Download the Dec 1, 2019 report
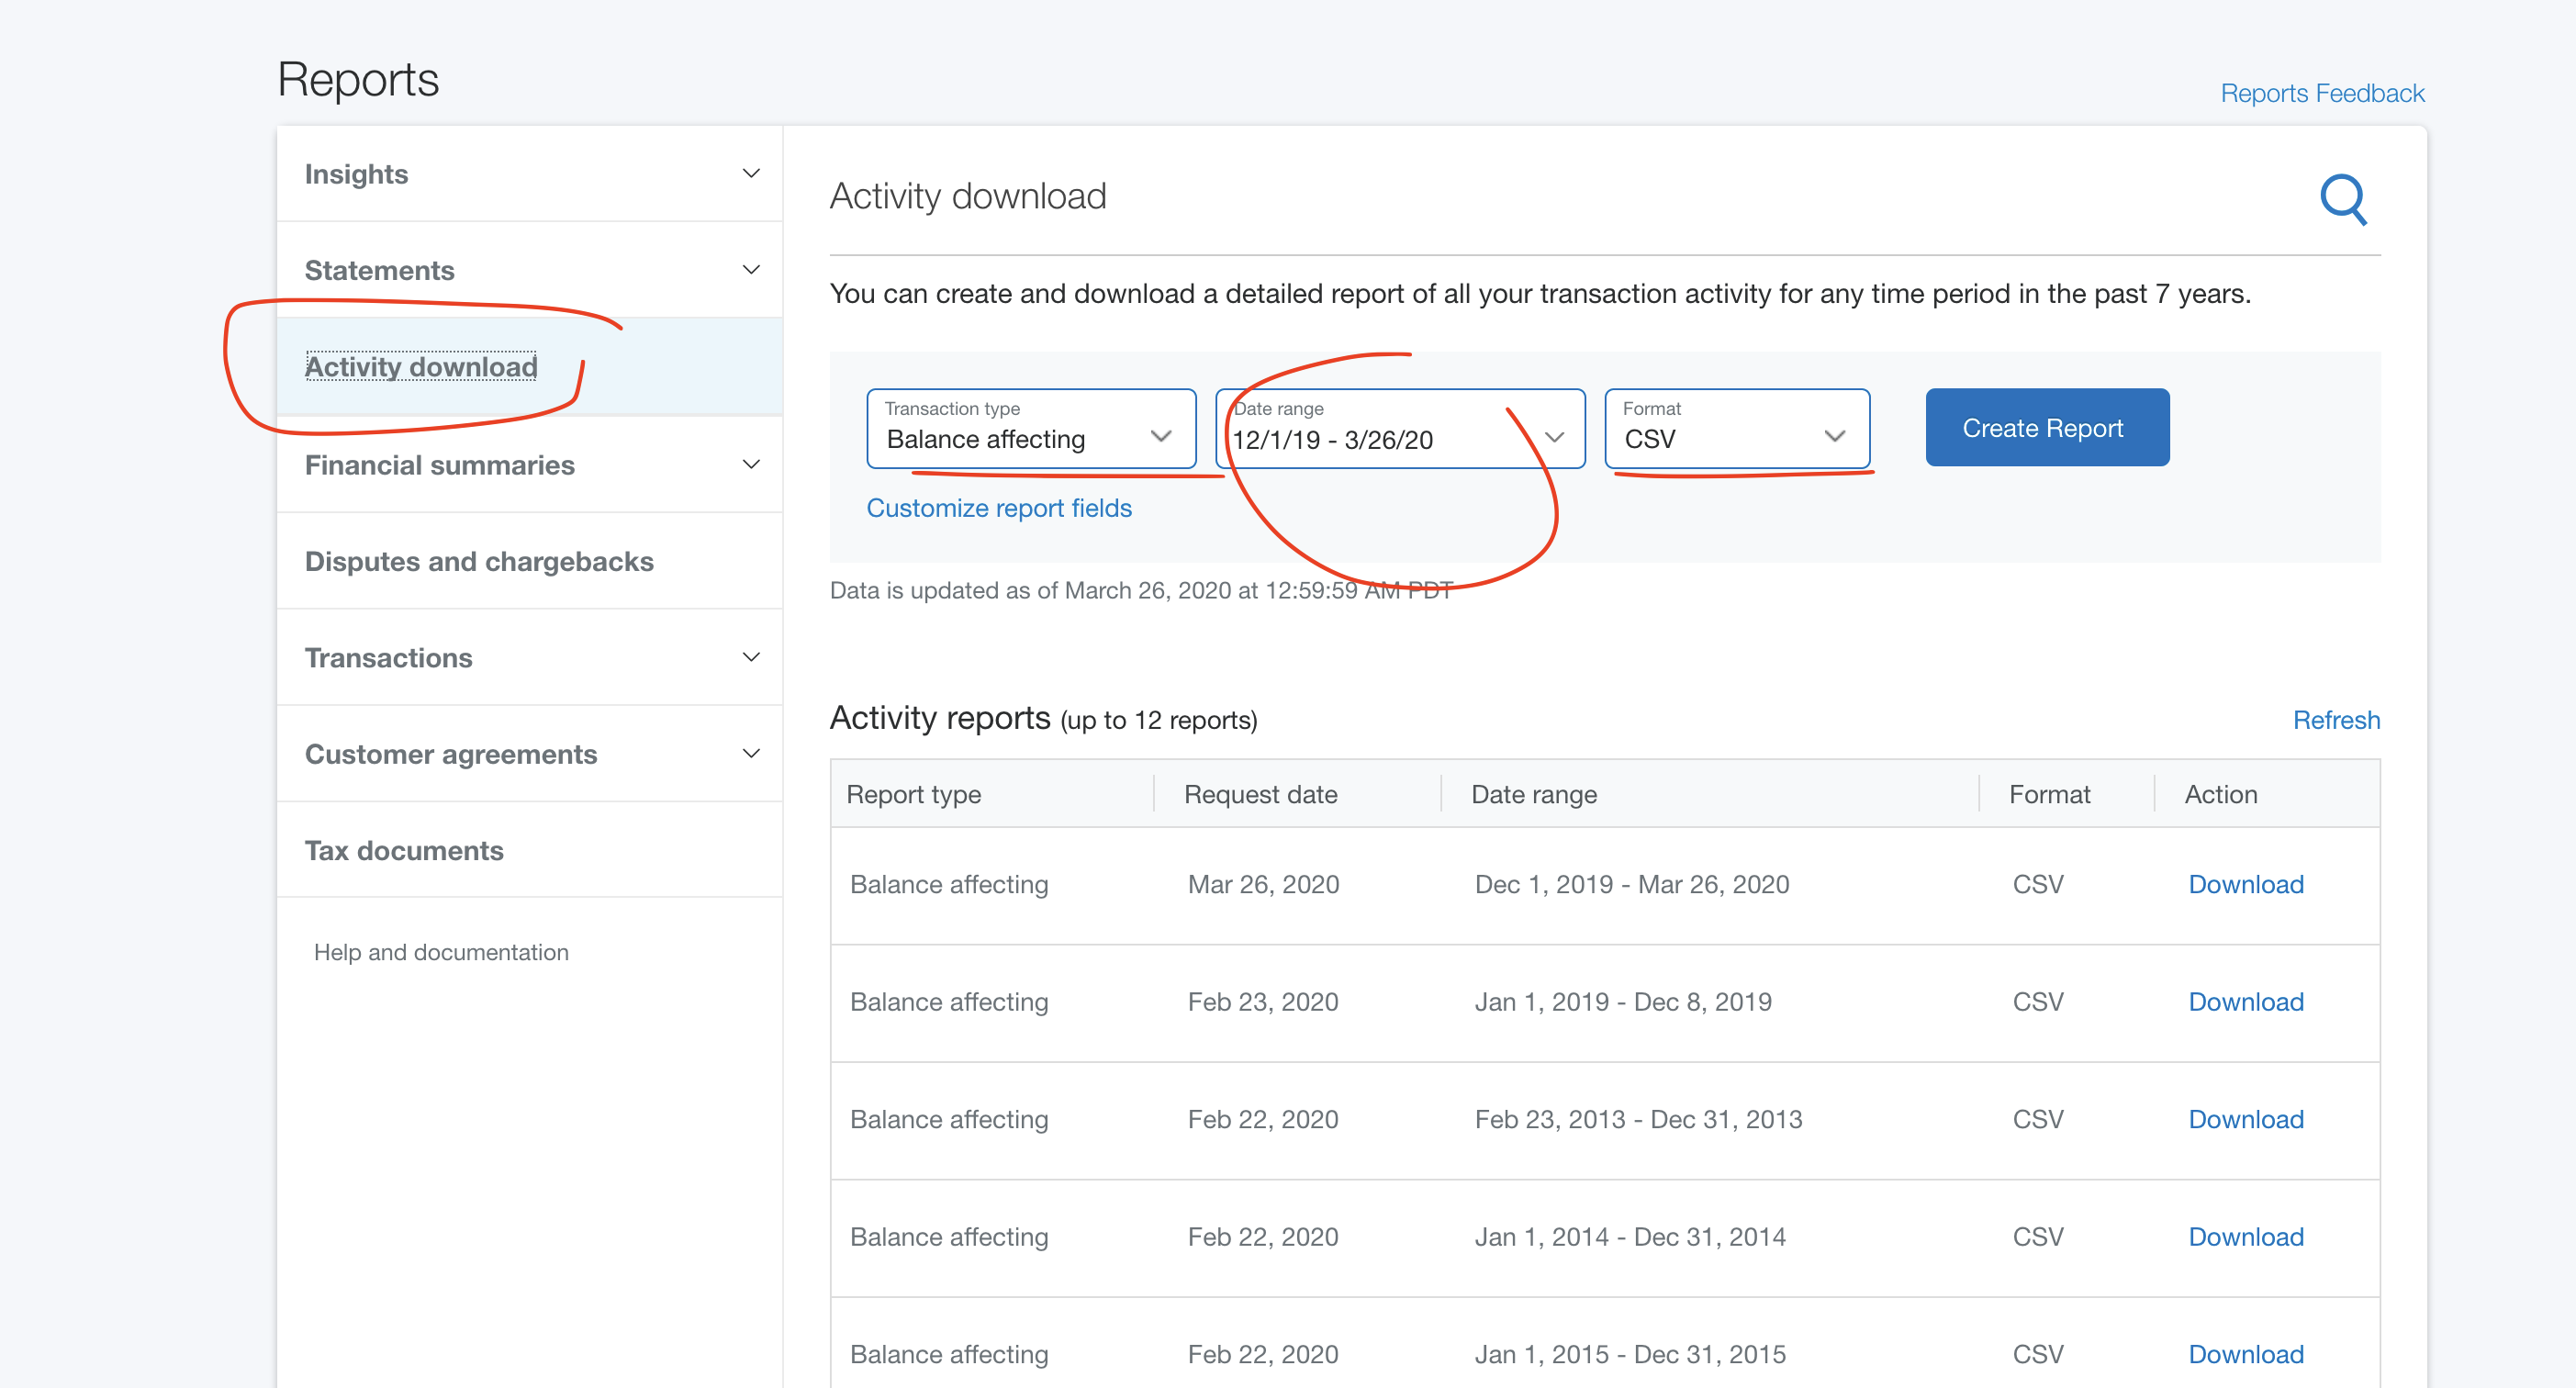 2245,884
